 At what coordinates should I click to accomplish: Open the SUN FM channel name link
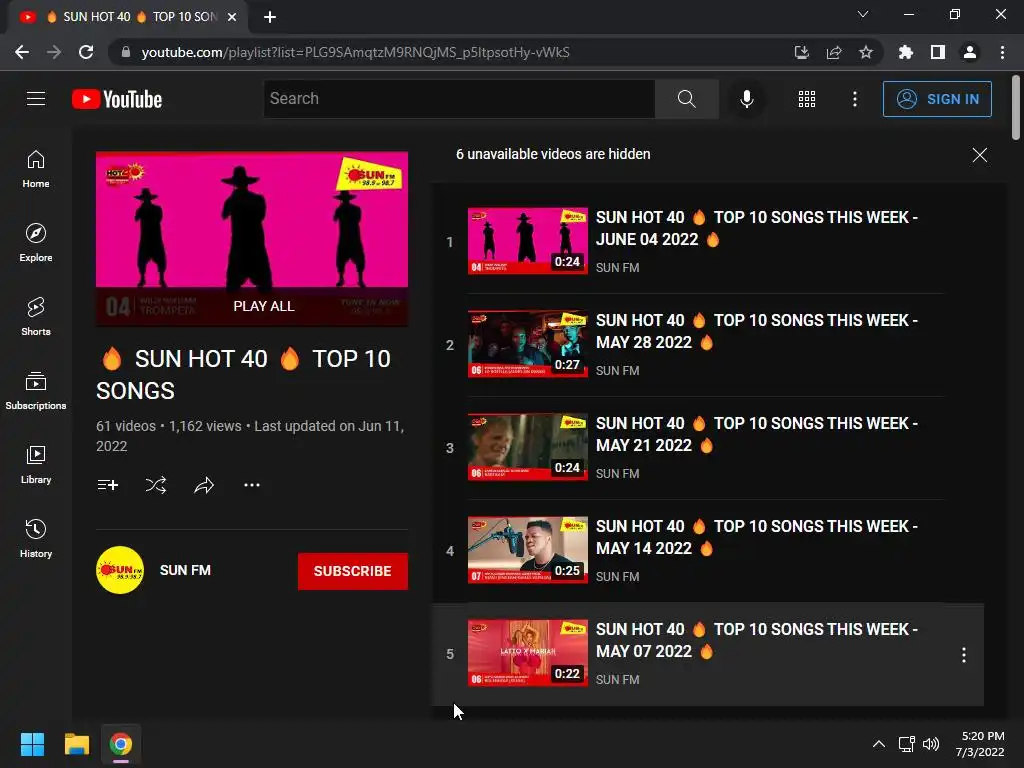[185, 570]
